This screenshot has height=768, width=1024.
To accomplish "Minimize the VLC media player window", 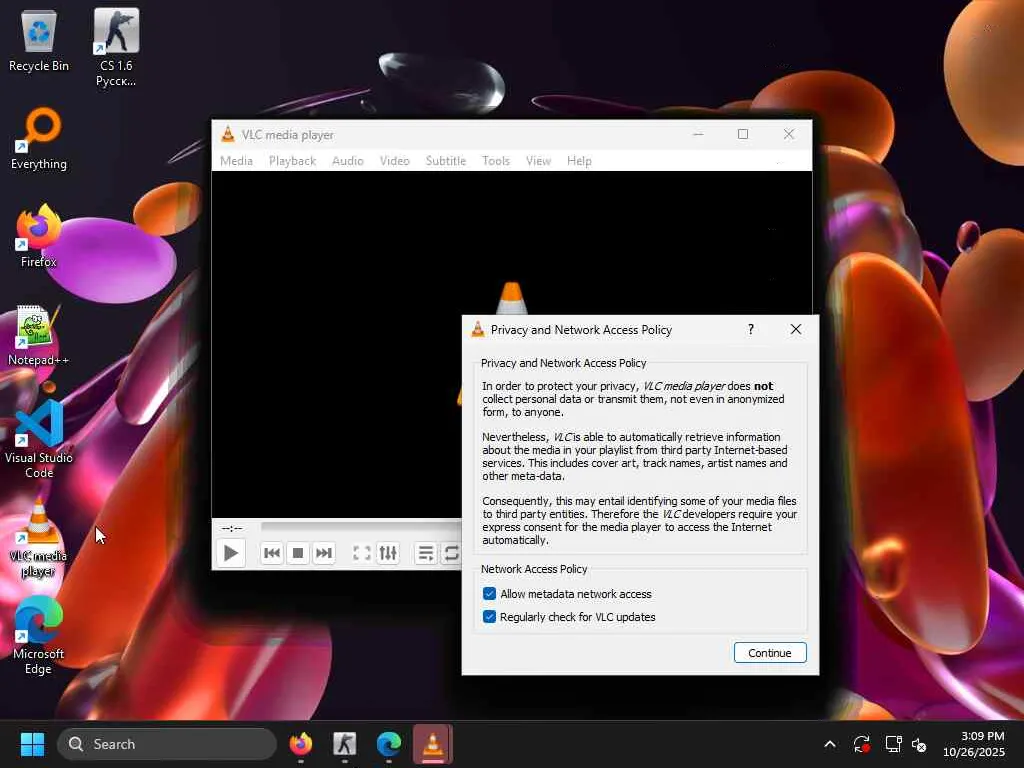I will tap(698, 134).
